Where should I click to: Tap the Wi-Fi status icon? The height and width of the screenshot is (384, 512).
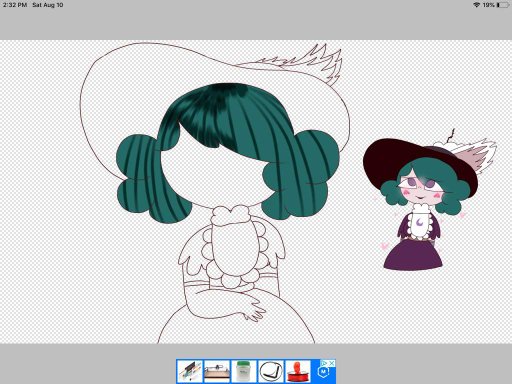click(x=476, y=5)
